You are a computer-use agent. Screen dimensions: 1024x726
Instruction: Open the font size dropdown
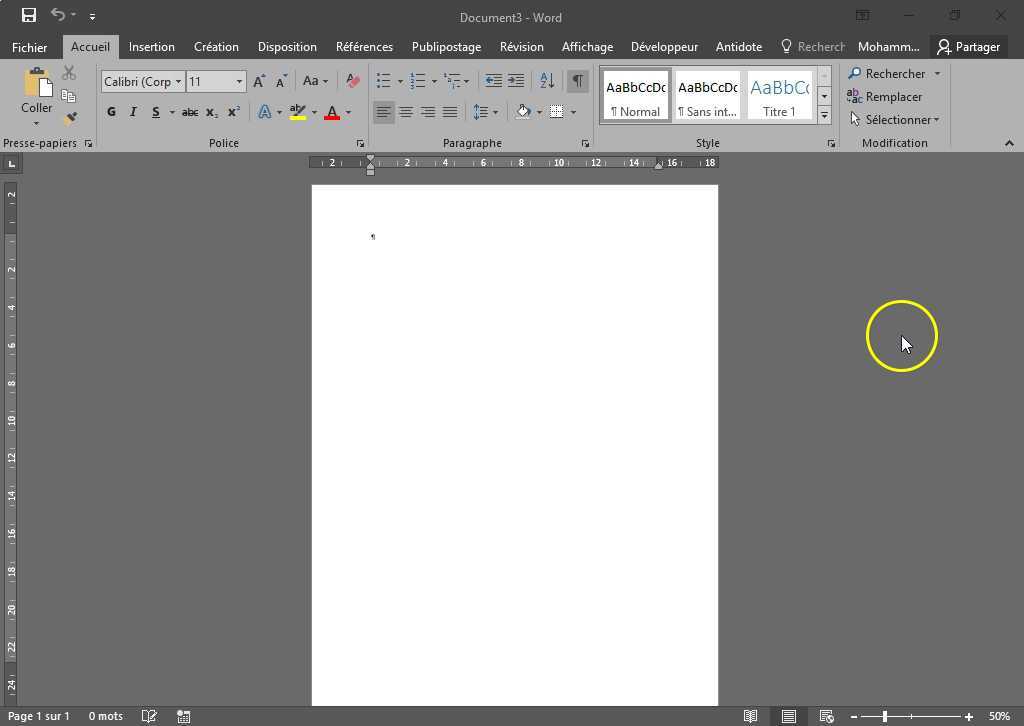click(239, 82)
